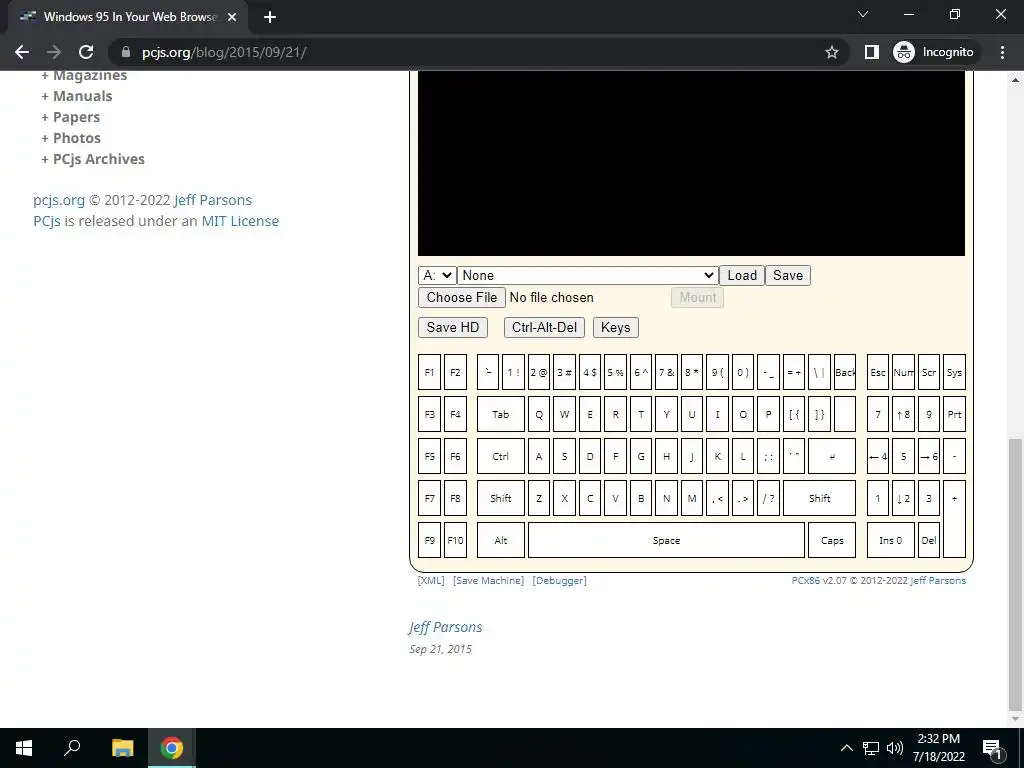Tap the Space bar virtual key
This screenshot has height=768, width=1024.
coord(666,540)
